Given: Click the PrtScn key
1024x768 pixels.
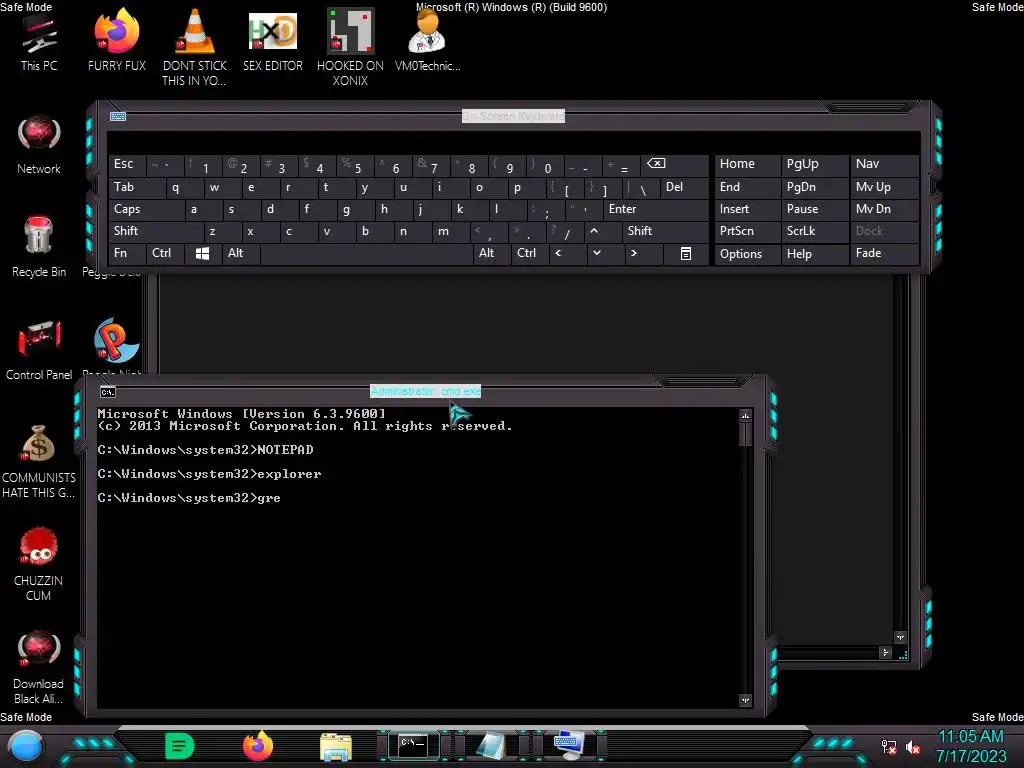Looking at the screenshot, I should [x=747, y=231].
